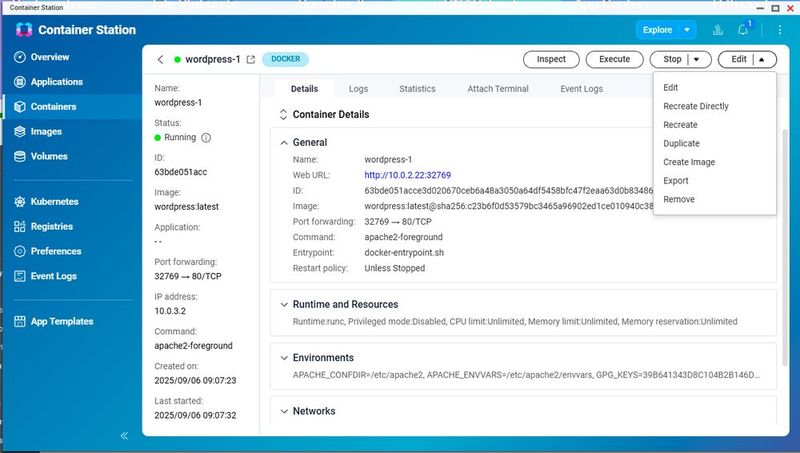800x453 pixels.
Task: Click image name wordpress:latest in sidebar
Action: 186,207
